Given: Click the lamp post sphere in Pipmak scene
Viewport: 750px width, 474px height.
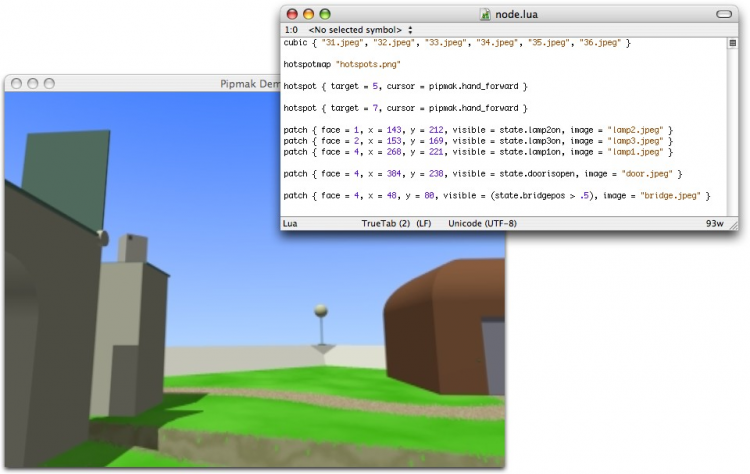Looking at the screenshot, I should [x=321, y=311].
